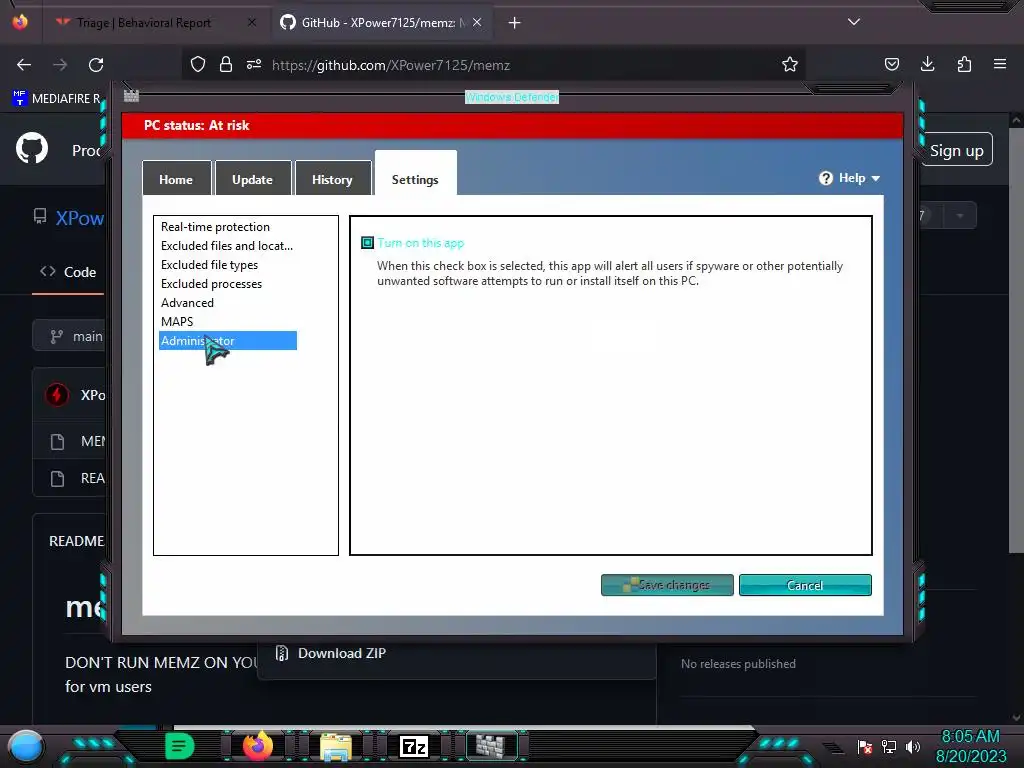Expand the main branch selector

(71, 336)
